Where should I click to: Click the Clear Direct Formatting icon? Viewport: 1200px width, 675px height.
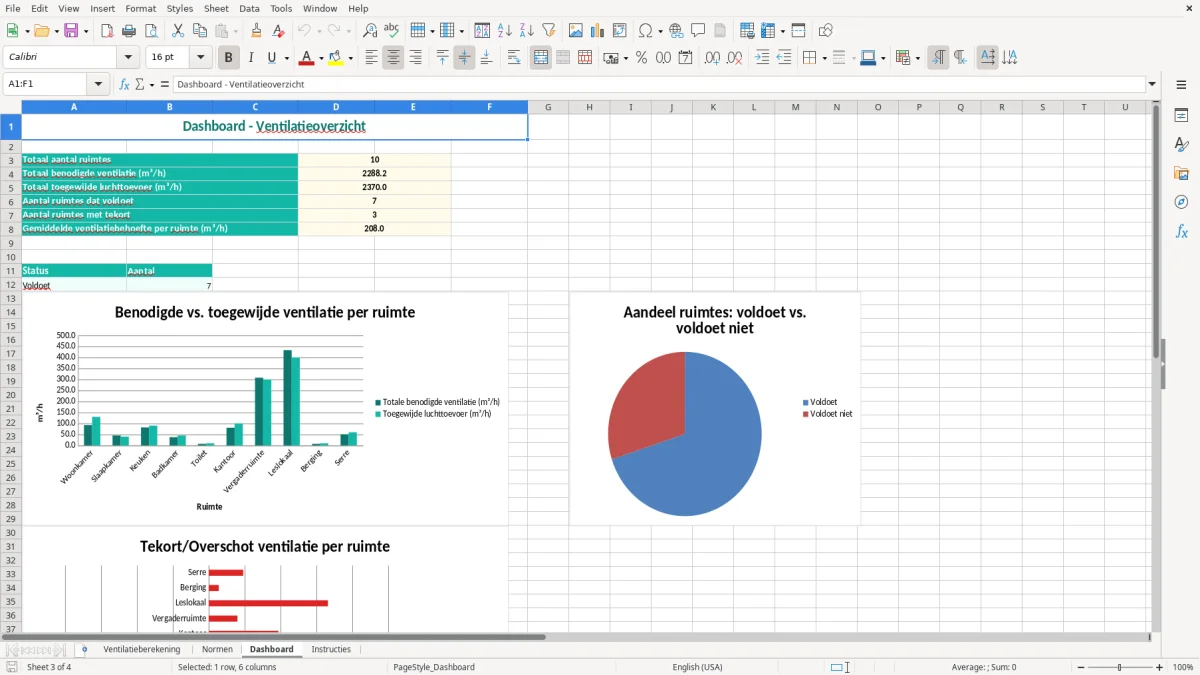(278, 31)
